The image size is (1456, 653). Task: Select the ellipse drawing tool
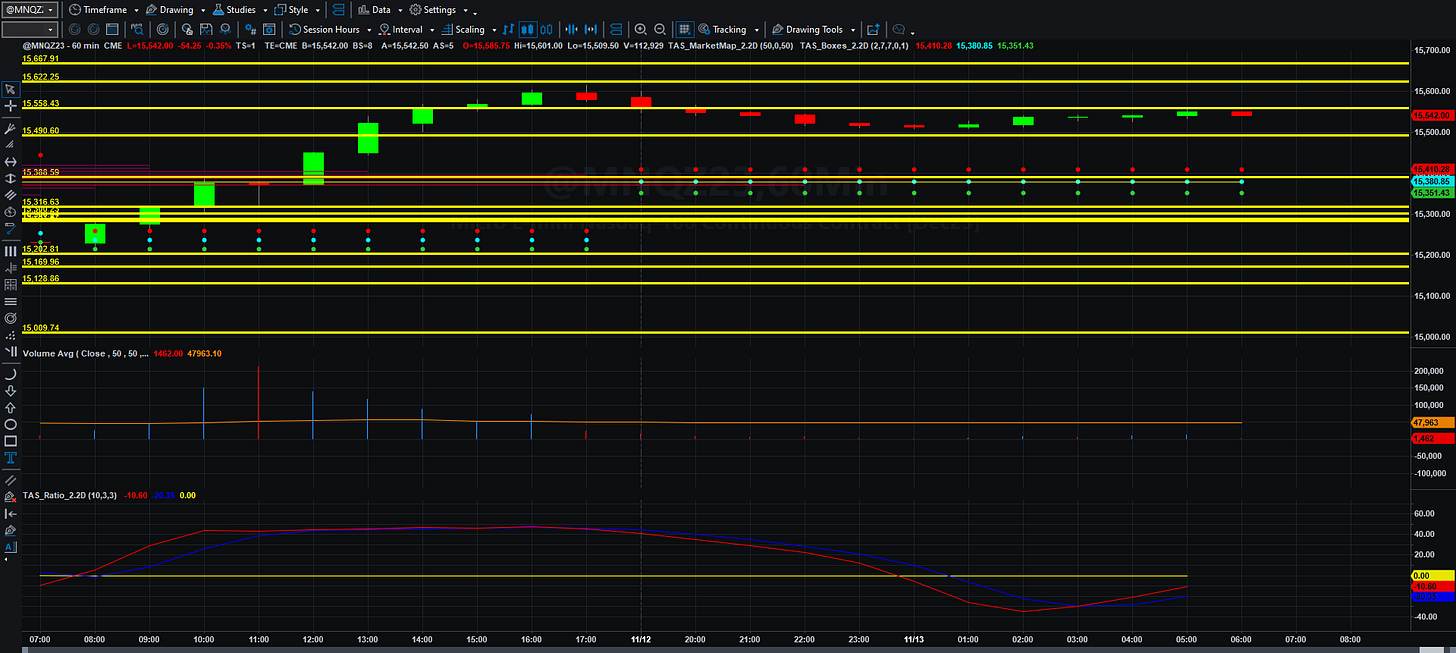click(x=10, y=423)
